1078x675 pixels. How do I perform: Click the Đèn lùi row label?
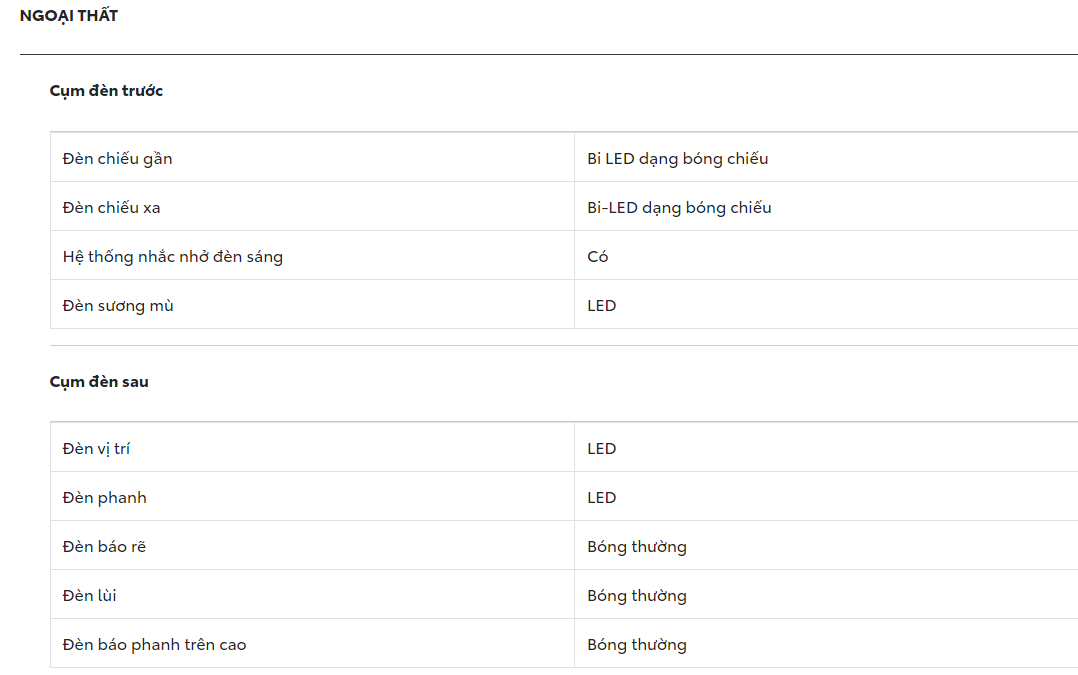(x=89, y=596)
